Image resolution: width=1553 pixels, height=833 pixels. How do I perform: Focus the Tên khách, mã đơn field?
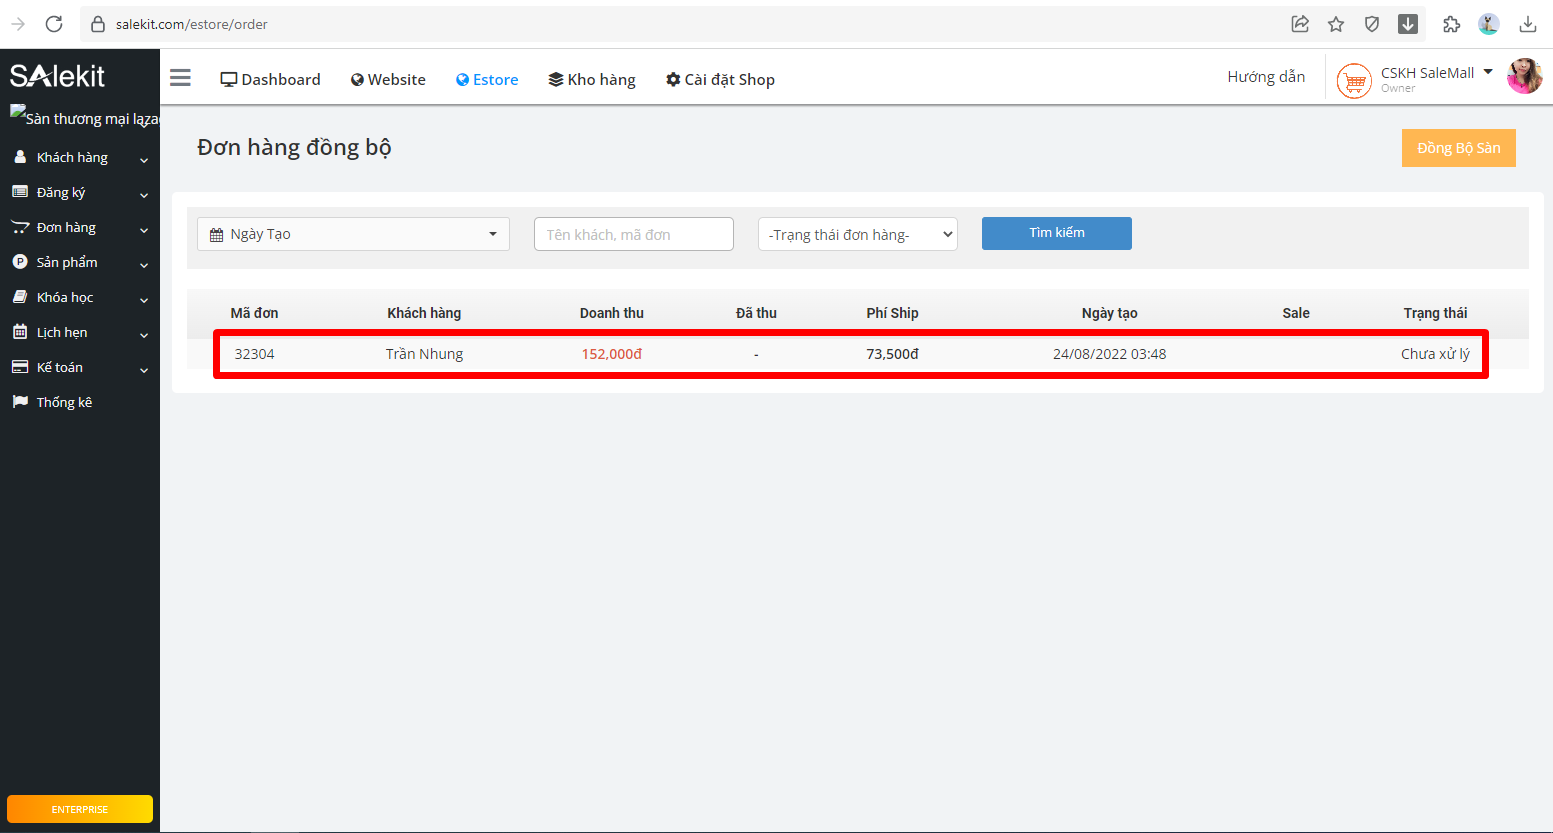633,235
